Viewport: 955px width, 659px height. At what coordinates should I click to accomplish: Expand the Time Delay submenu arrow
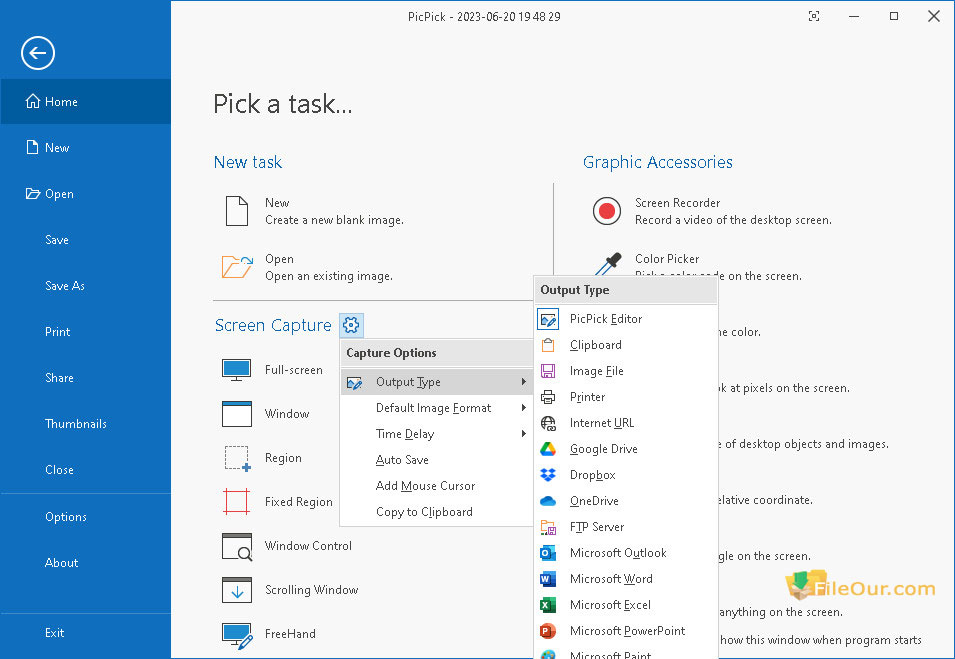coord(523,434)
